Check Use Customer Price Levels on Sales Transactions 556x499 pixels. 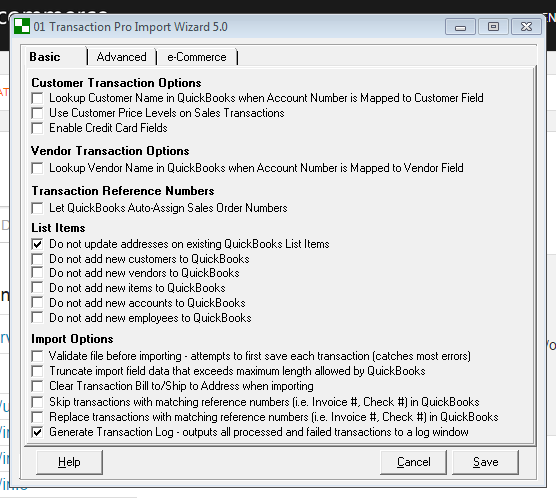click(37, 113)
